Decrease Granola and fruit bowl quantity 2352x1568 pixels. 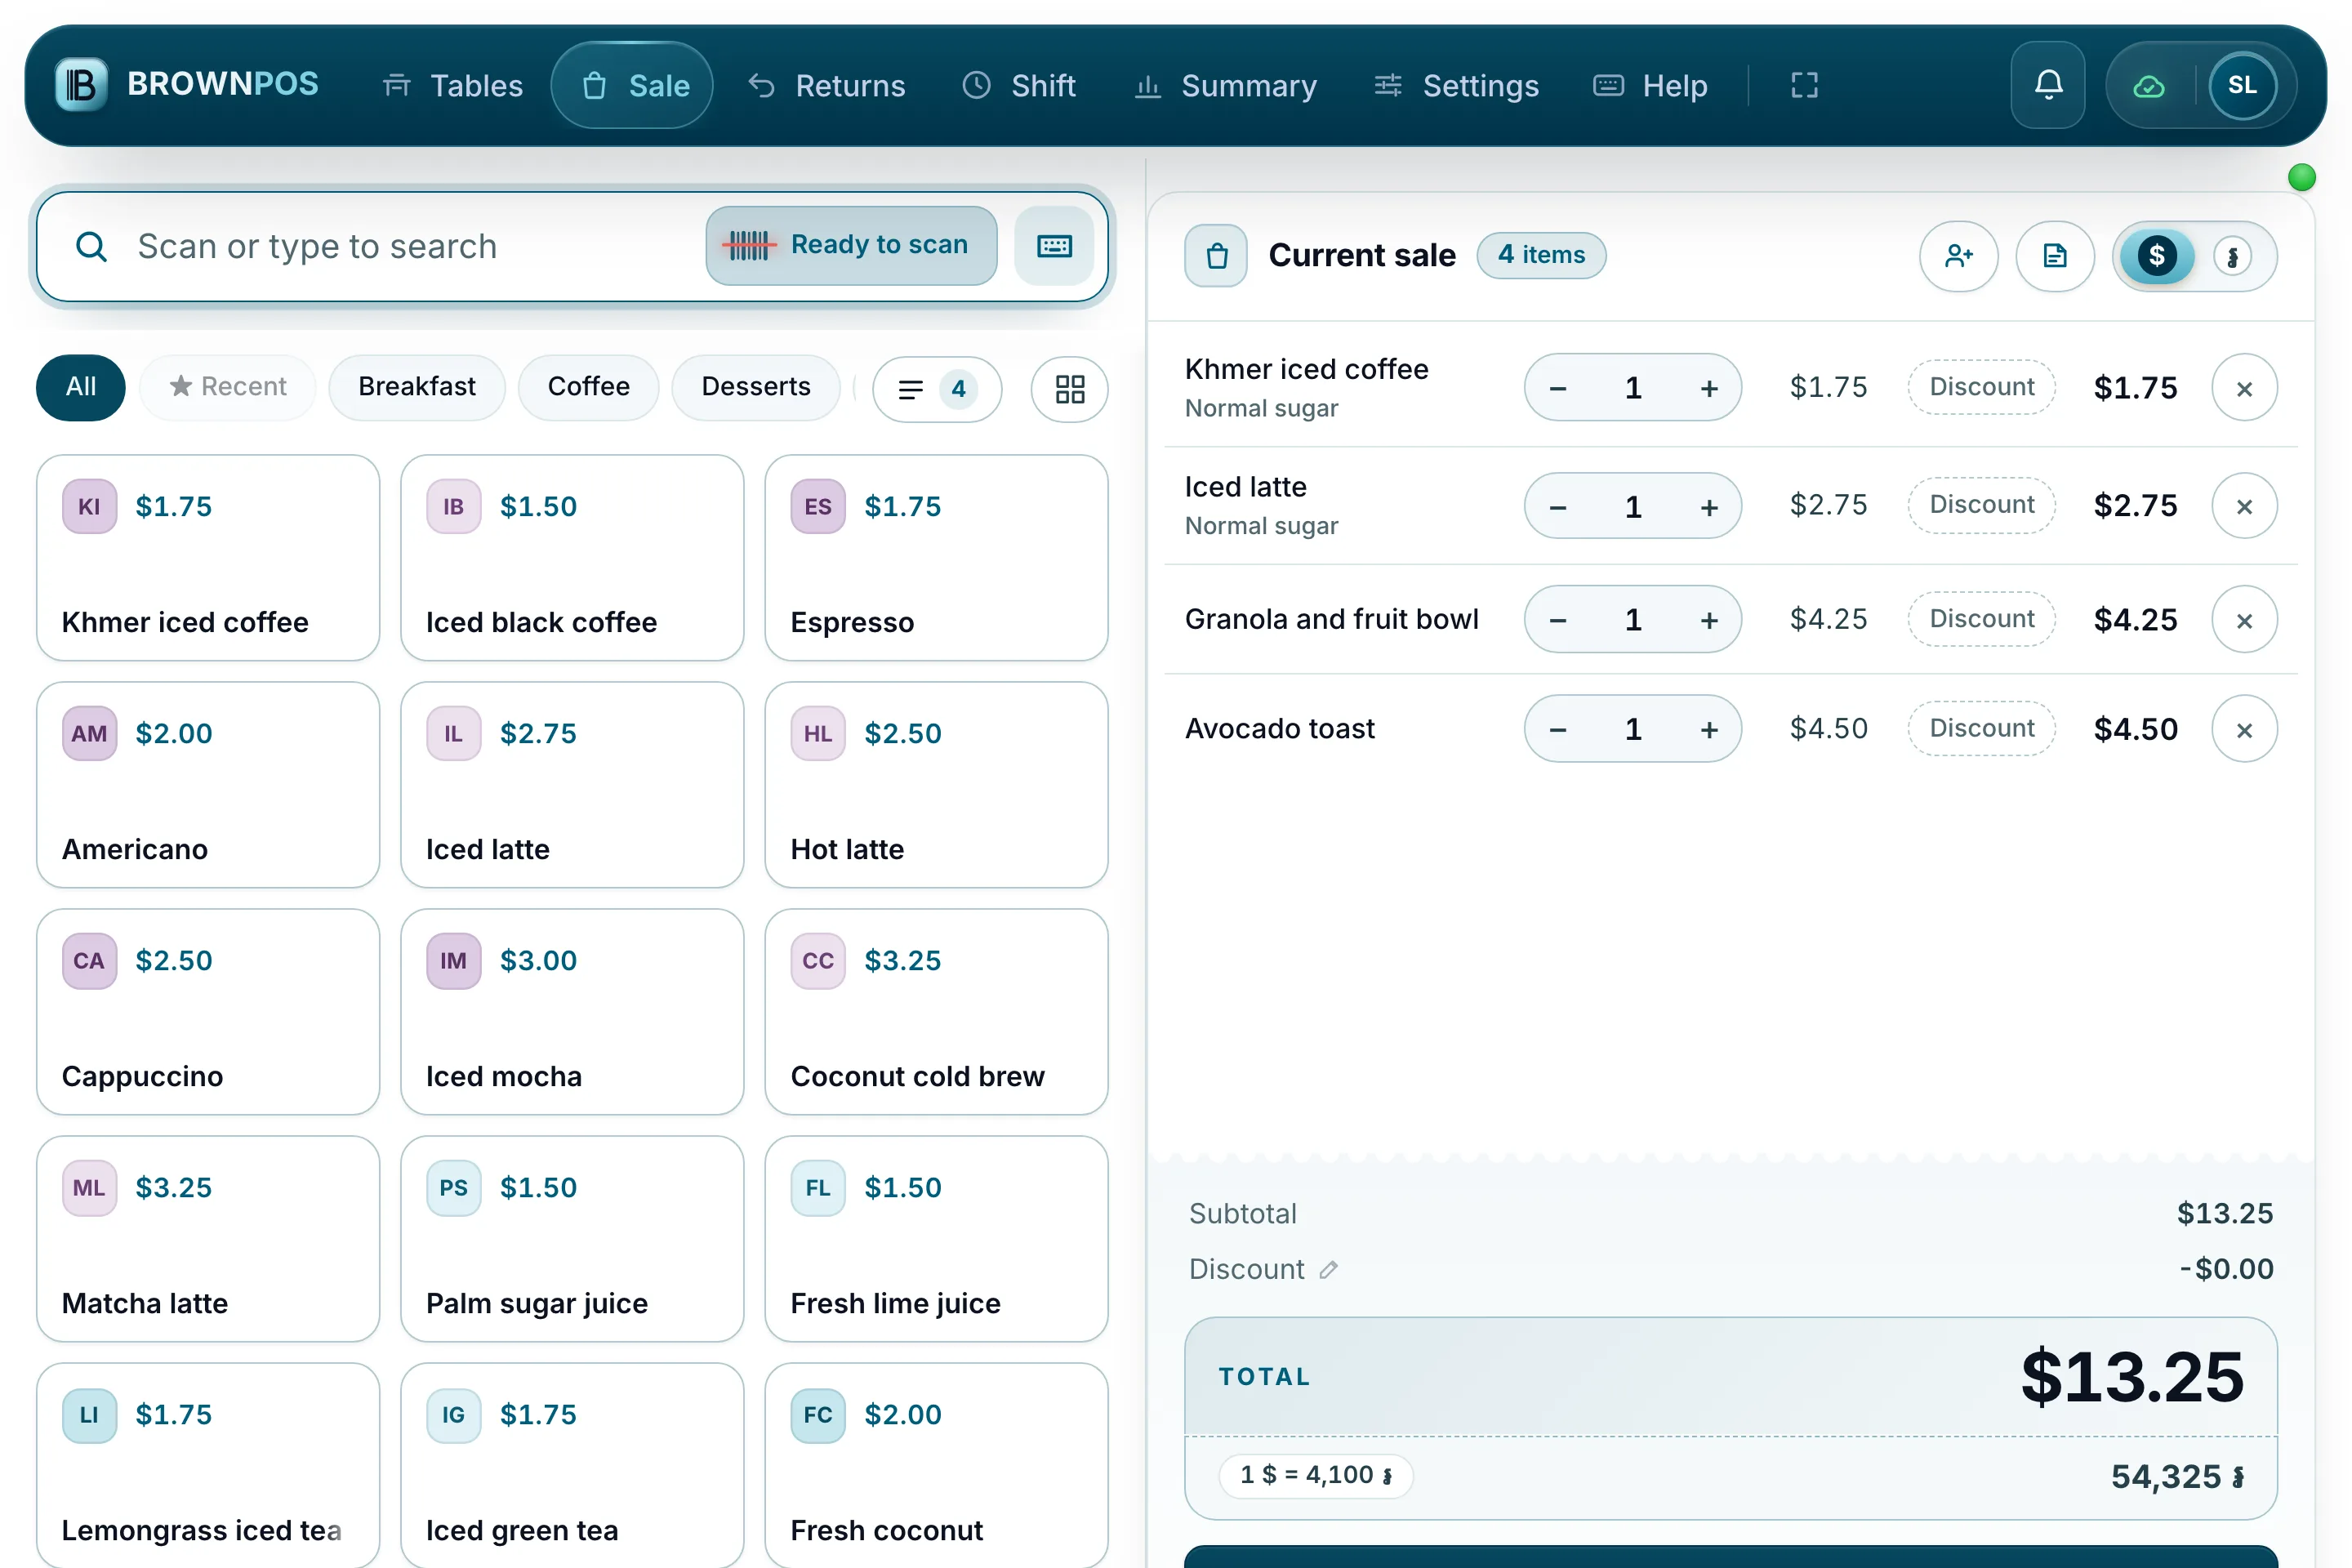click(1557, 620)
